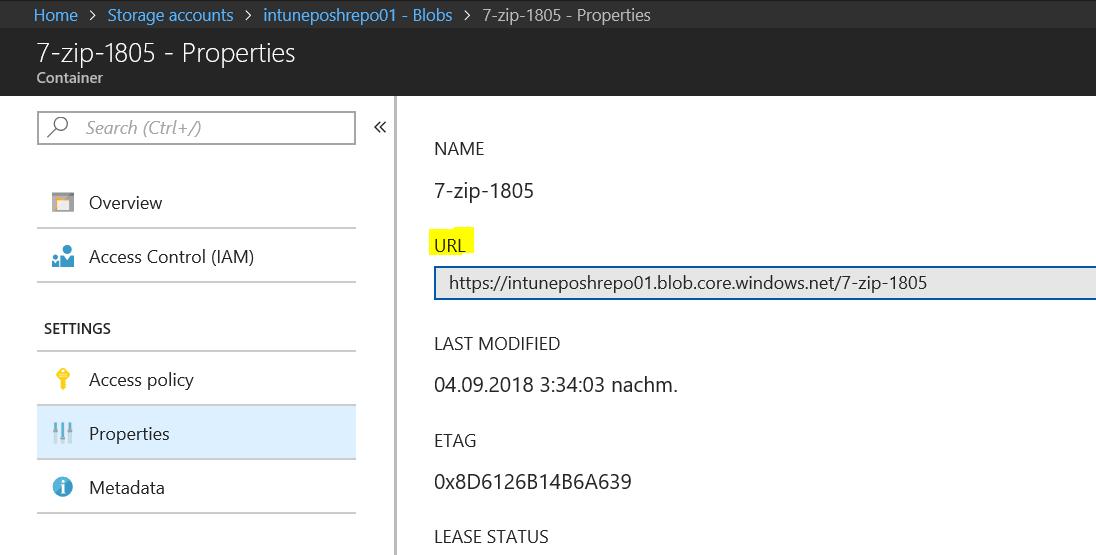Click the Properties sliders icon
1096x555 pixels.
pyautogui.click(x=63, y=433)
